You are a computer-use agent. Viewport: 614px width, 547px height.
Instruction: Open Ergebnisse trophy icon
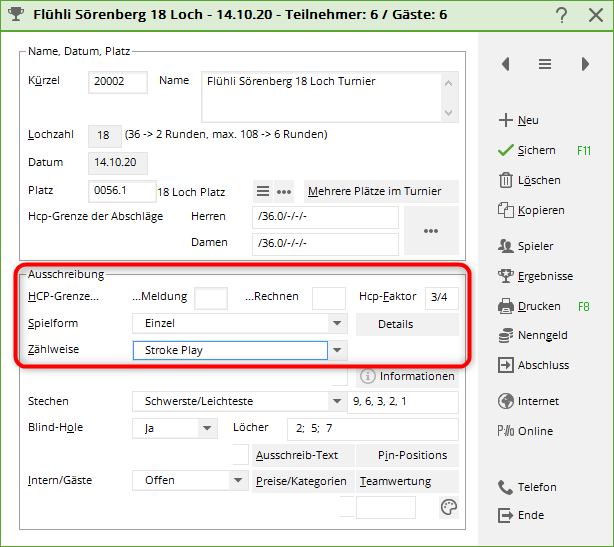(505, 276)
